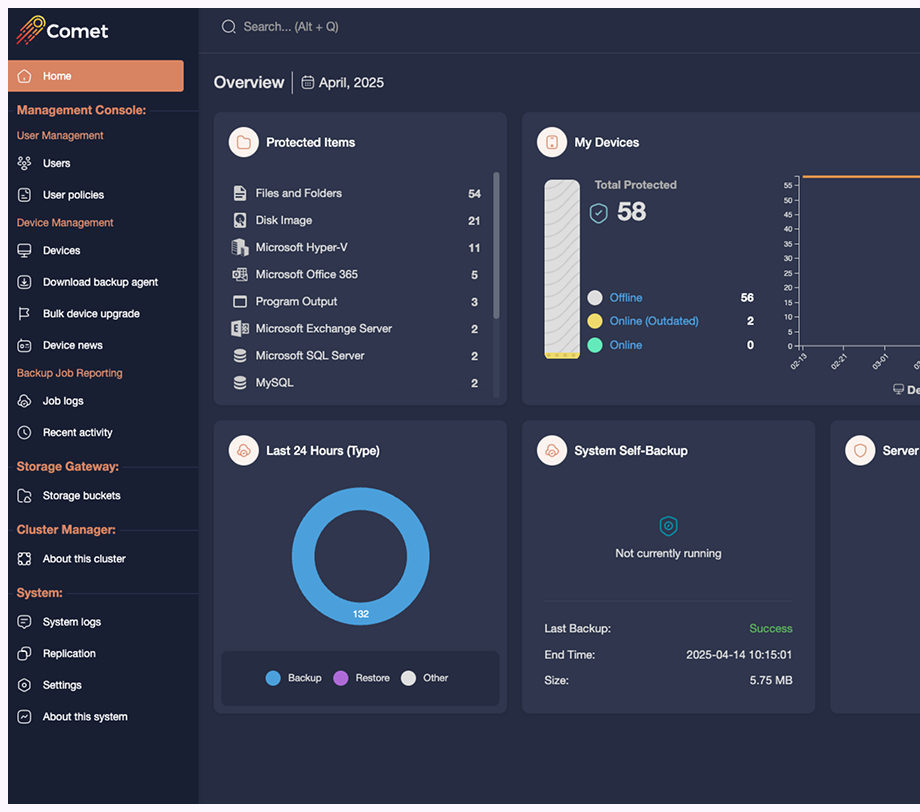This screenshot has width=920, height=812.
Task: Open the Device news page
Action: coord(73,346)
